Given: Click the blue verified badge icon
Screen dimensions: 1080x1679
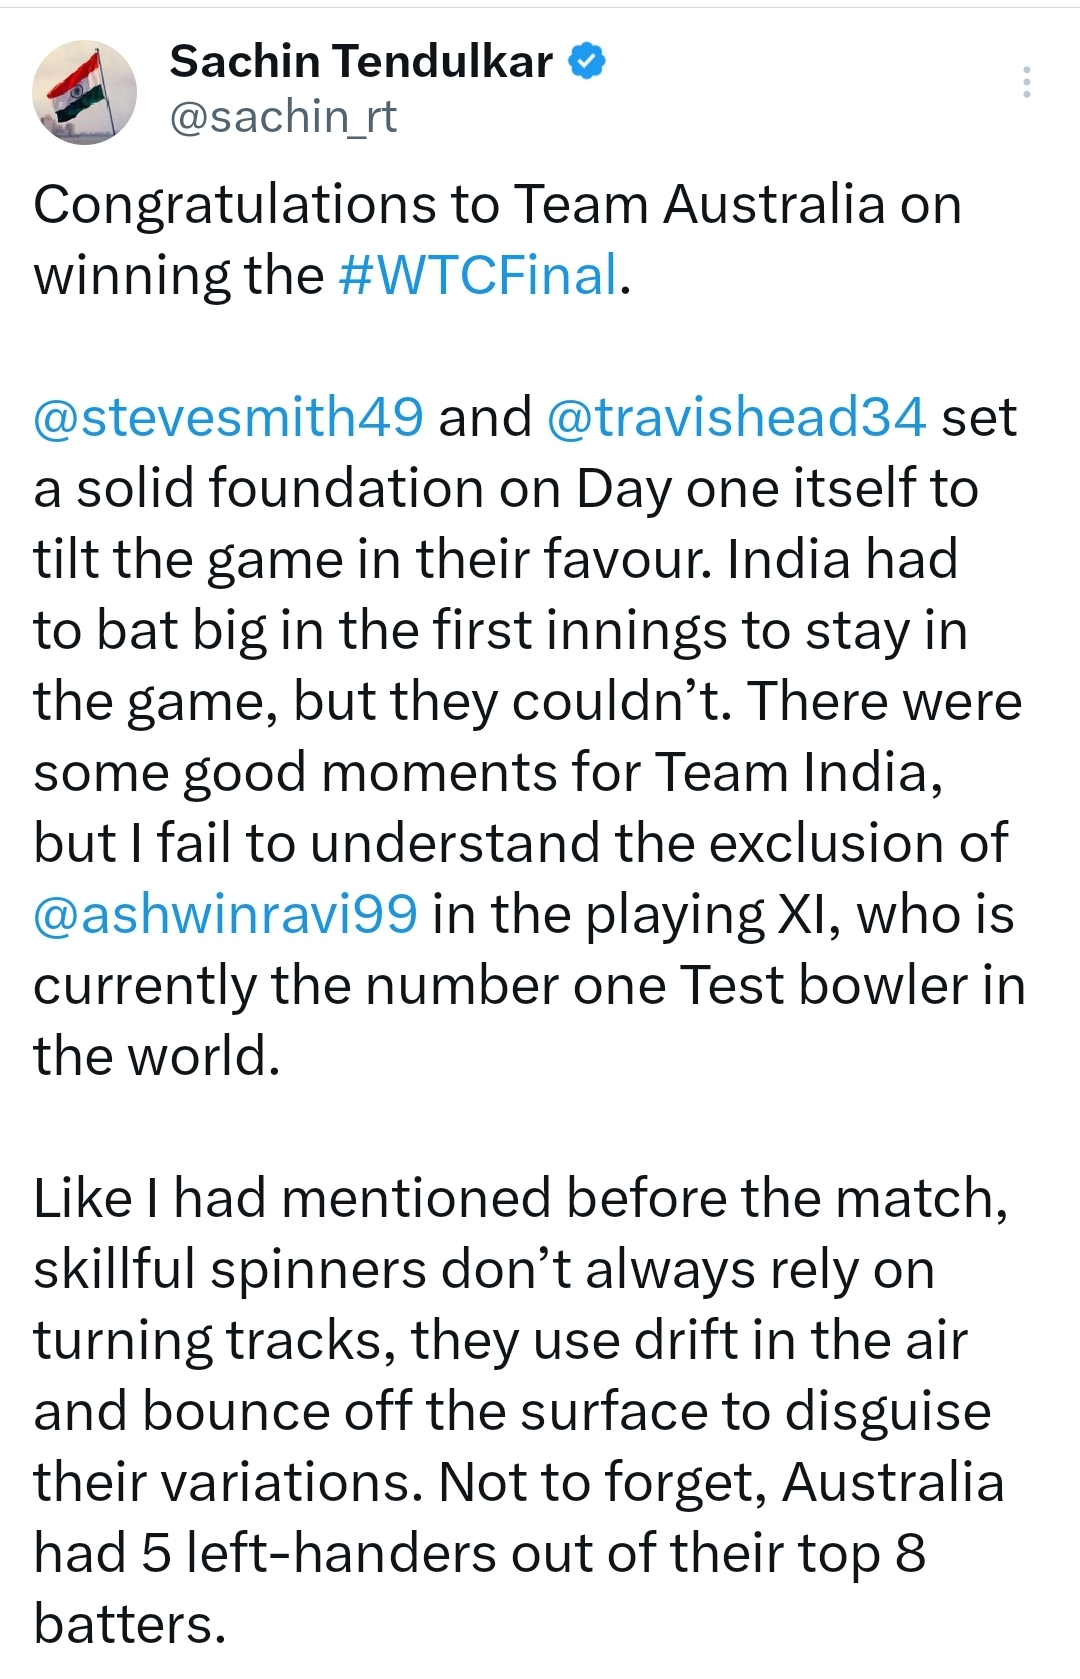Looking at the screenshot, I should (587, 62).
